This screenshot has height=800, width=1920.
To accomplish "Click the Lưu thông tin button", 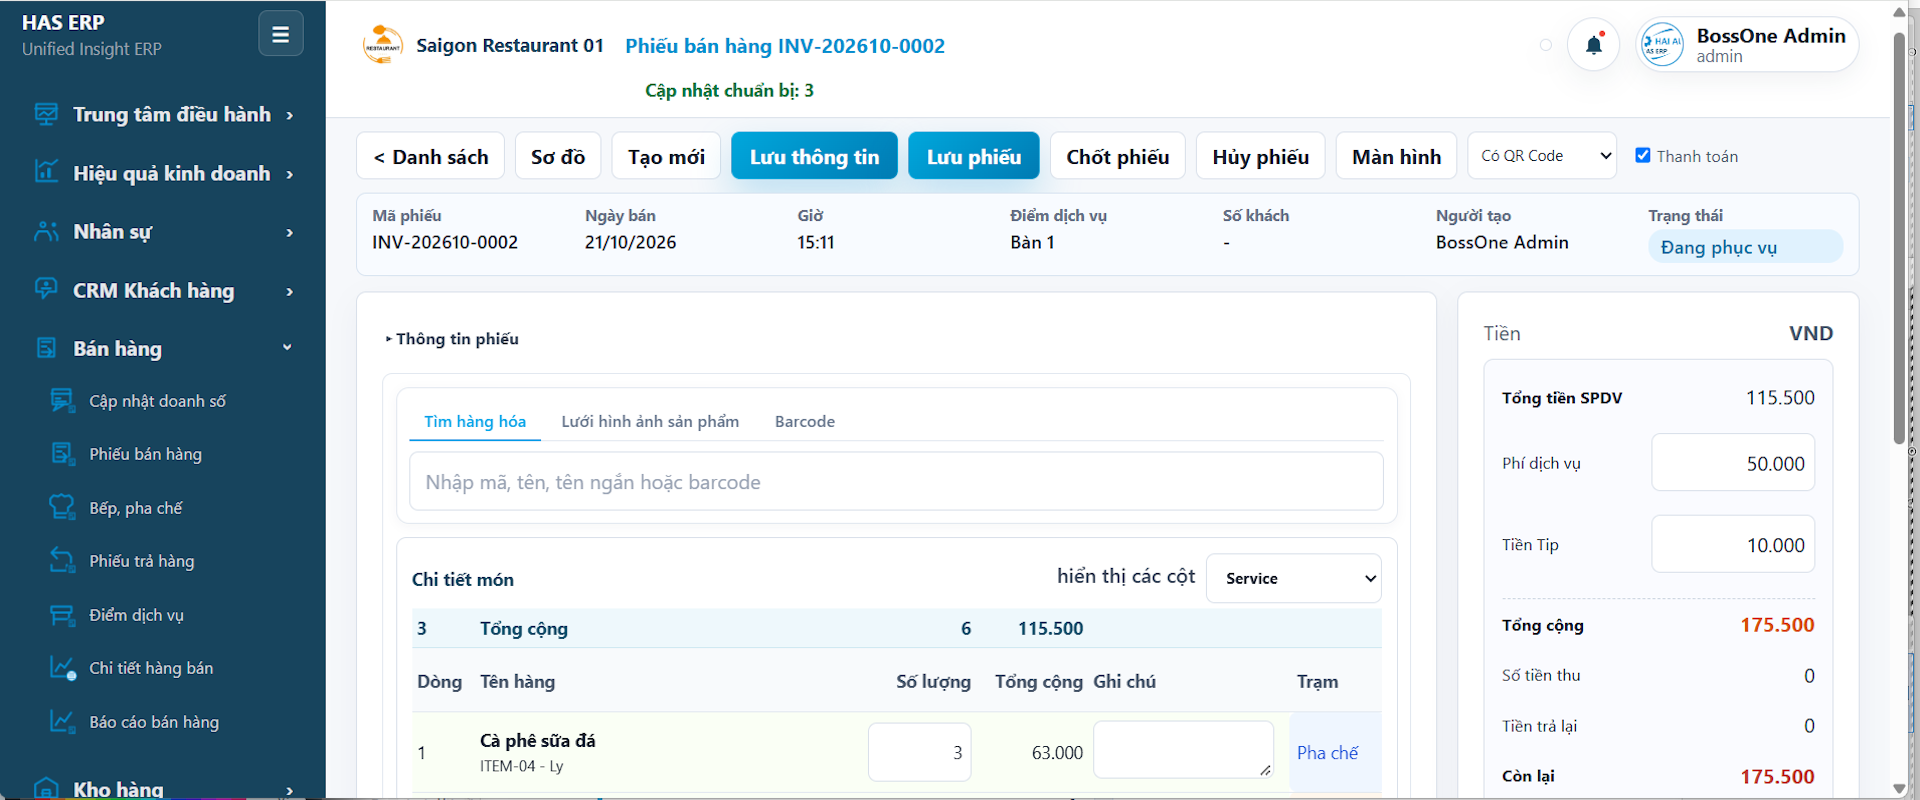I will [815, 156].
